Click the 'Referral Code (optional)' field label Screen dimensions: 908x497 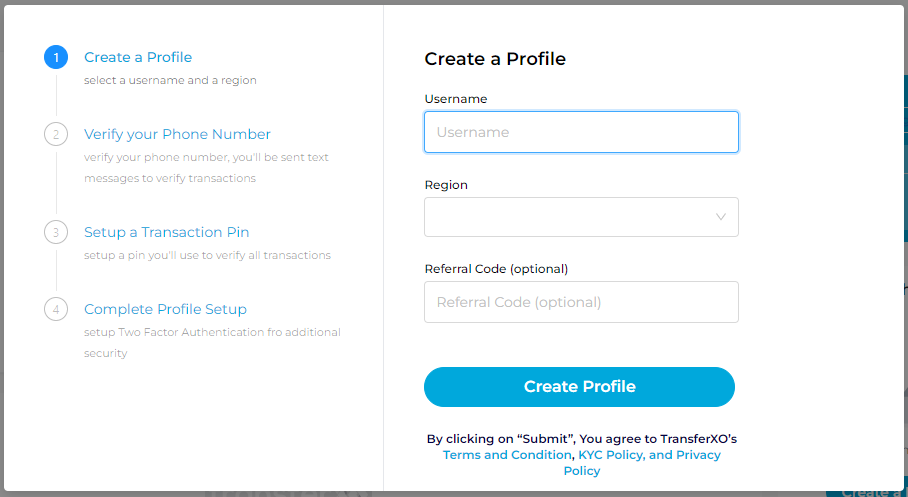point(496,269)
